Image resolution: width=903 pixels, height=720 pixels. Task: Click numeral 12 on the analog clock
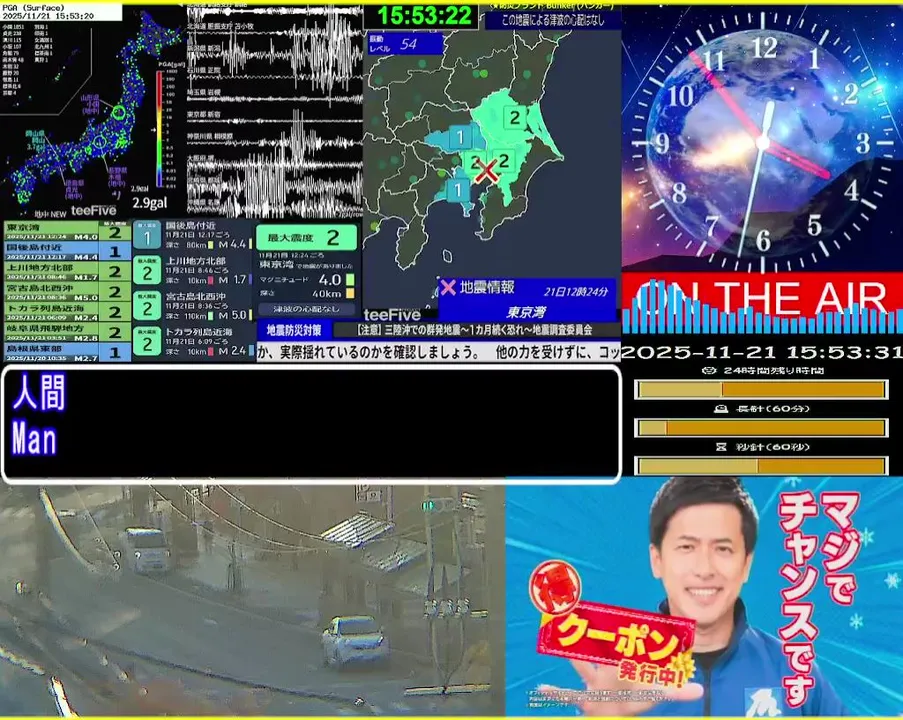[765, 47]
